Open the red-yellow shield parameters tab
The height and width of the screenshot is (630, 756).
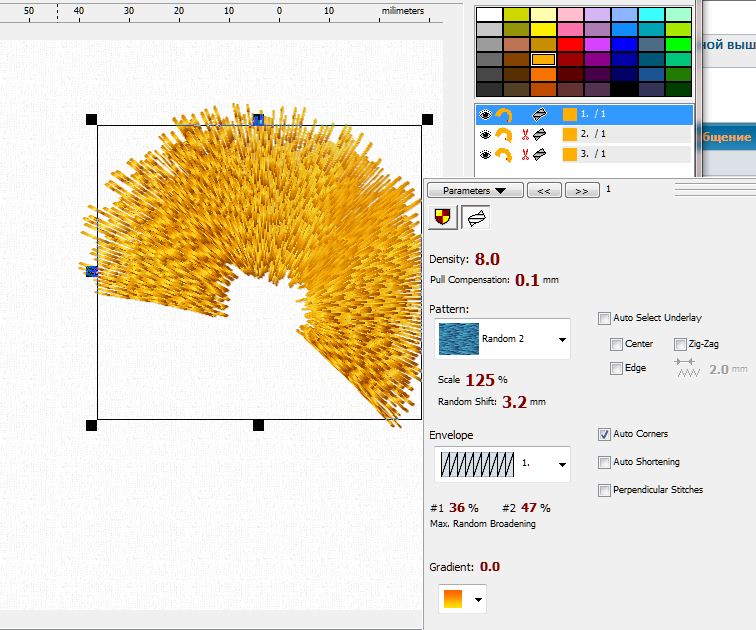[x=443, y=217]
